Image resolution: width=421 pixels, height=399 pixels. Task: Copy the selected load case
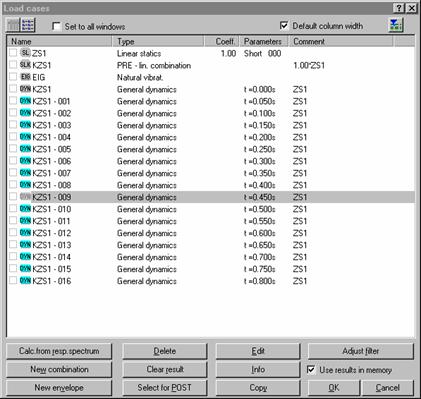point(258,388)
